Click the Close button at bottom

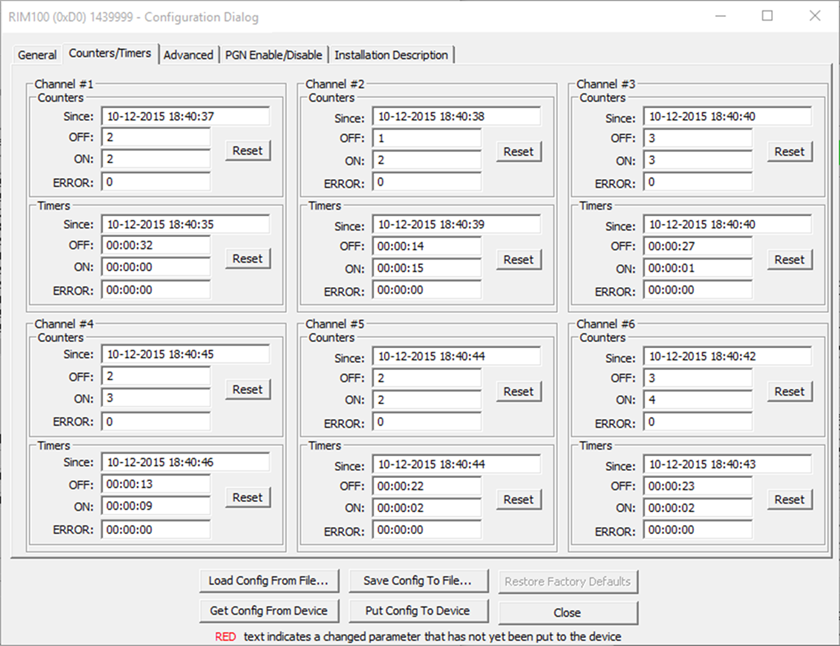pos(567,612)
